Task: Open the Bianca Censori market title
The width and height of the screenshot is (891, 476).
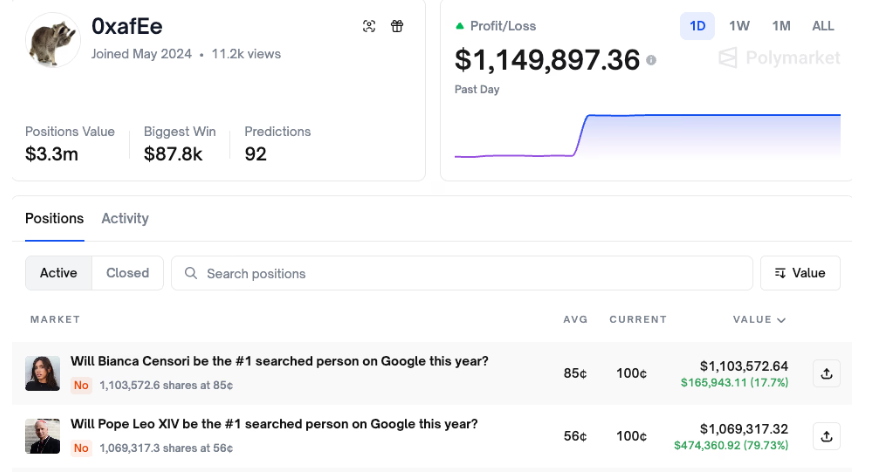Action: 279,361
